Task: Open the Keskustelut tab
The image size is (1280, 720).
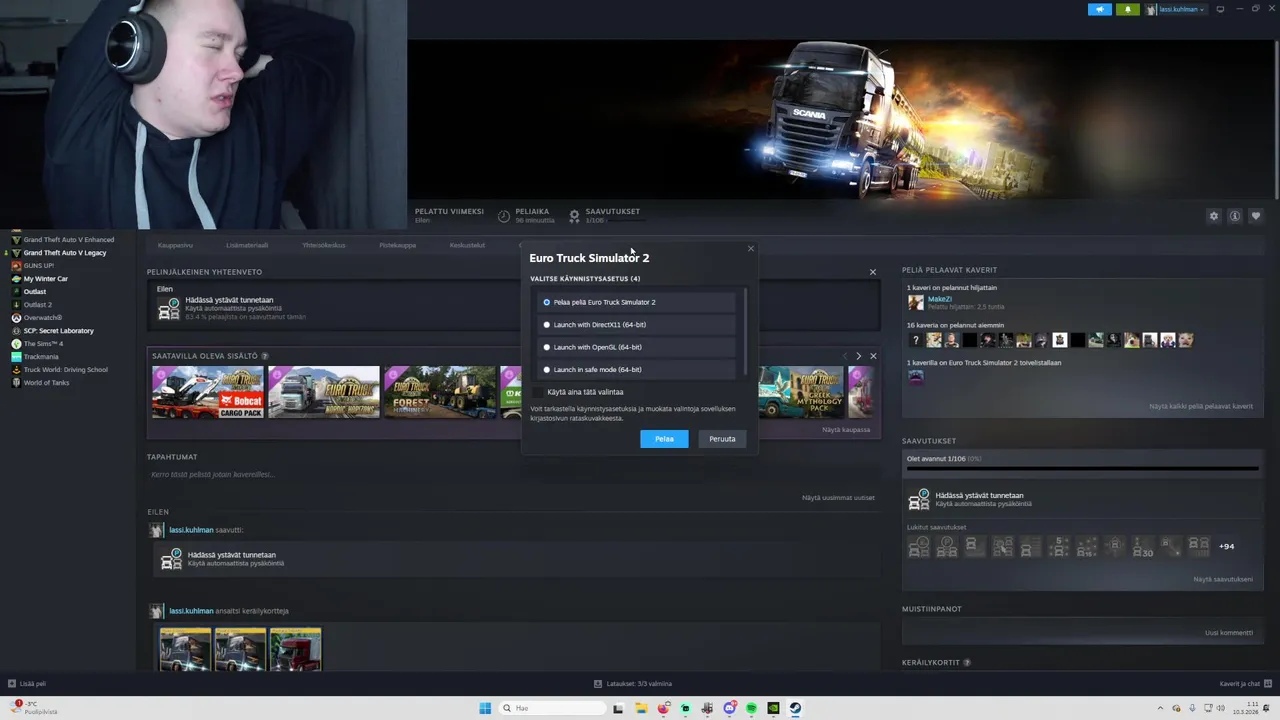Action: (467, 245)
